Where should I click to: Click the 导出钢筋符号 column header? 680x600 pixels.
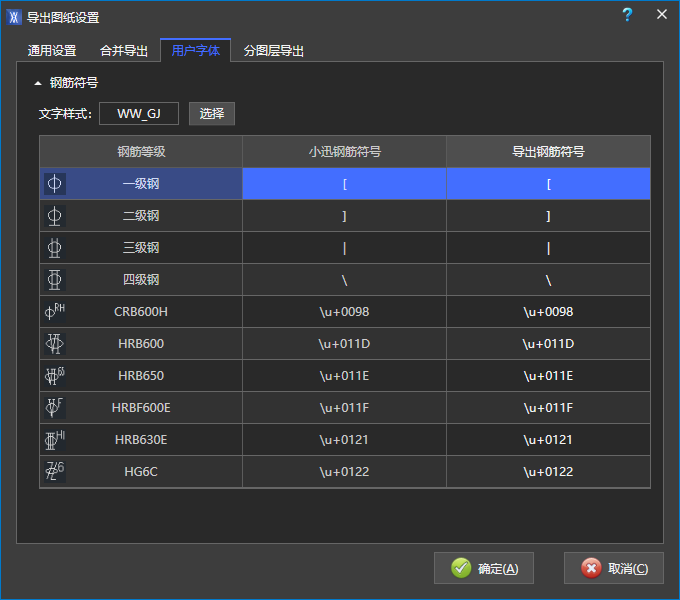pos(549,152)
